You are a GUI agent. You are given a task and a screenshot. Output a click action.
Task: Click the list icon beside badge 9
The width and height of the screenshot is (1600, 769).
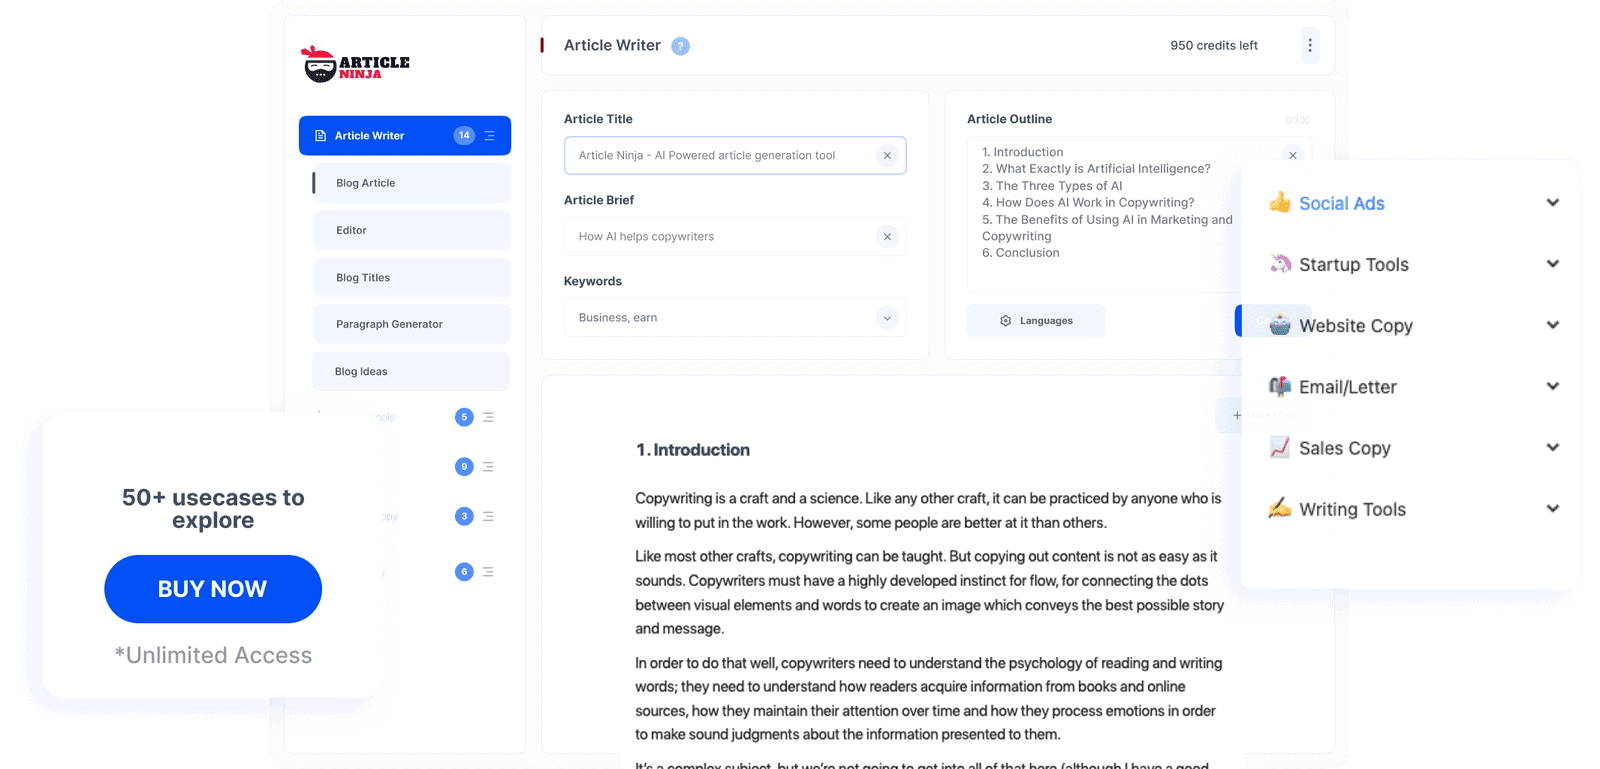tap(488, 467)
